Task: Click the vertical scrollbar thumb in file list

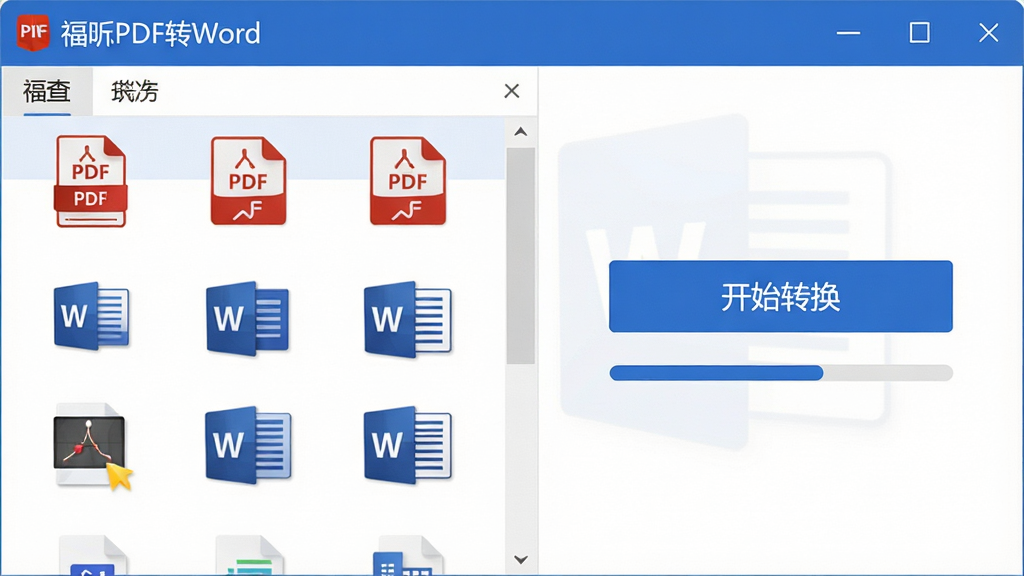Action: 520,256
